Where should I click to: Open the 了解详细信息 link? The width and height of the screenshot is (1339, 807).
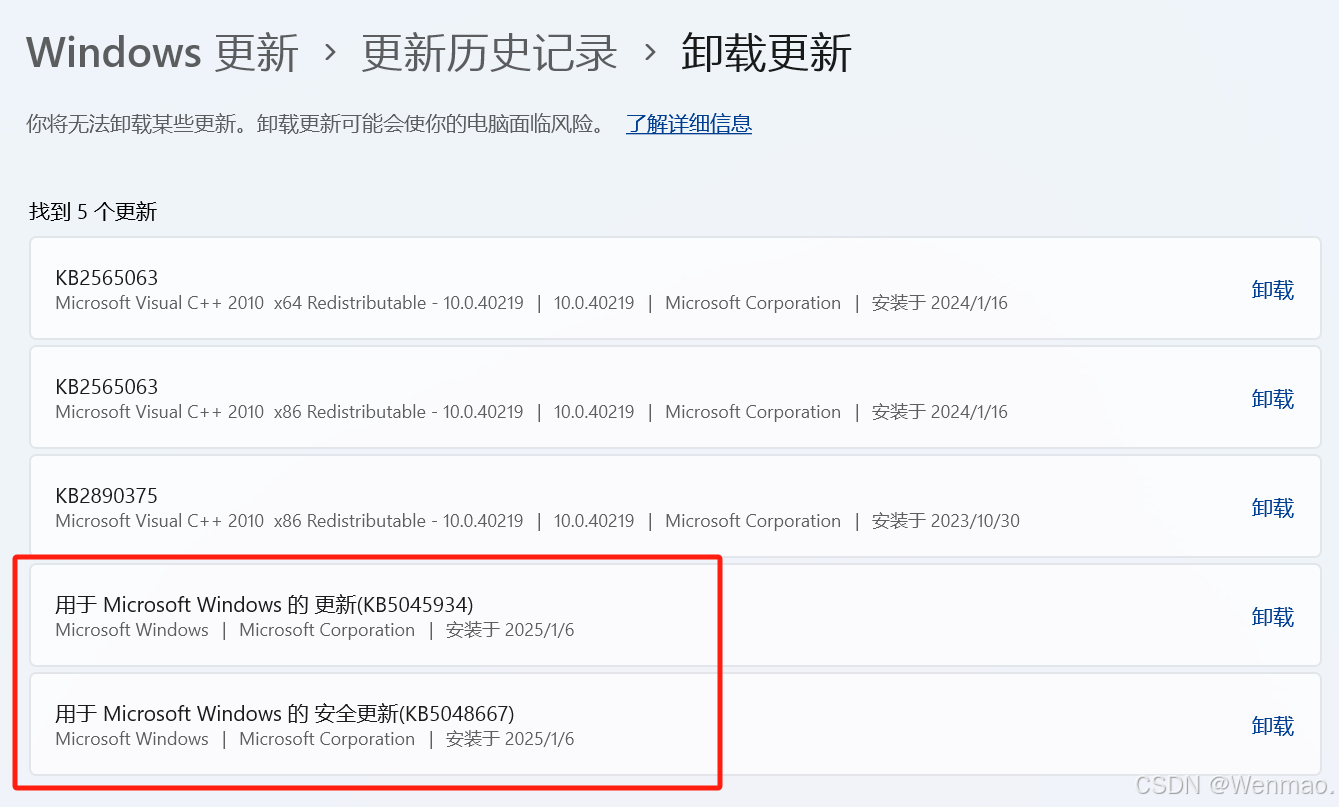[x=689, y=124]
